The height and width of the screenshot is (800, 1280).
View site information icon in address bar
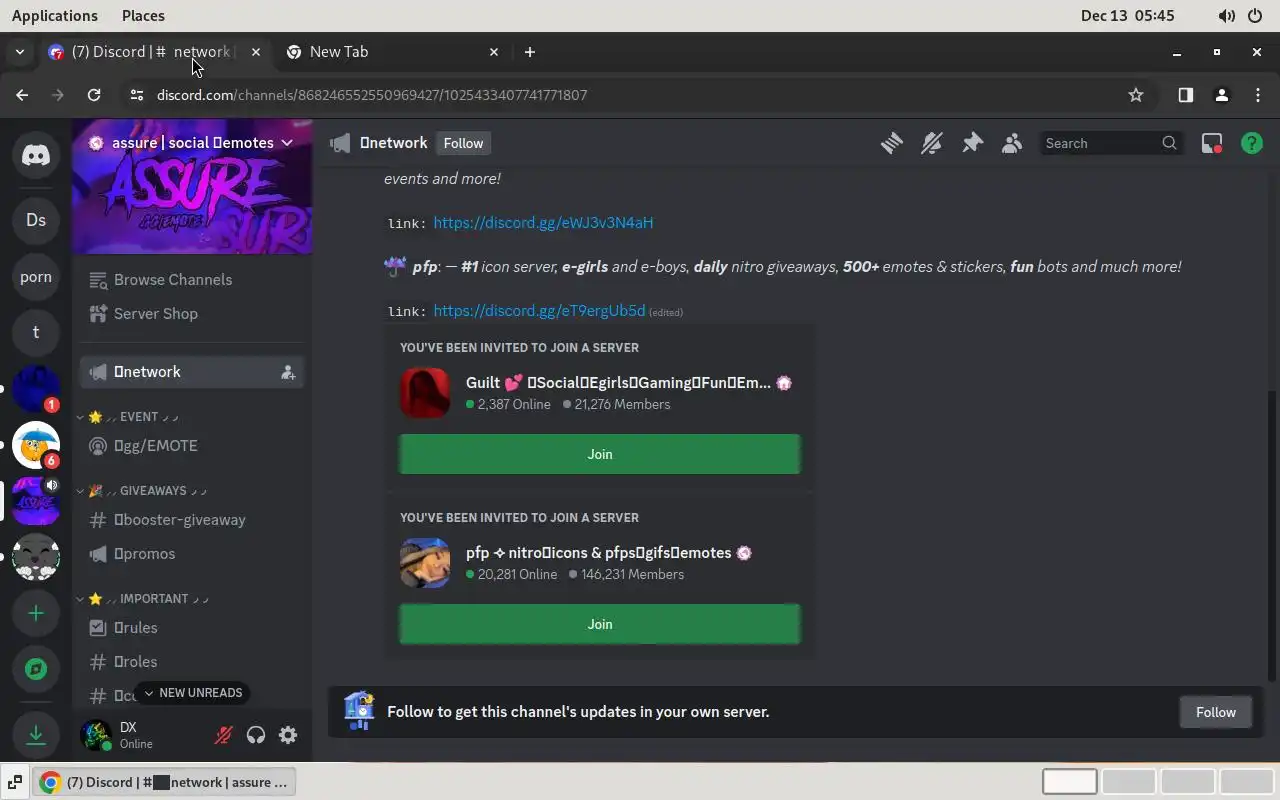137,95
